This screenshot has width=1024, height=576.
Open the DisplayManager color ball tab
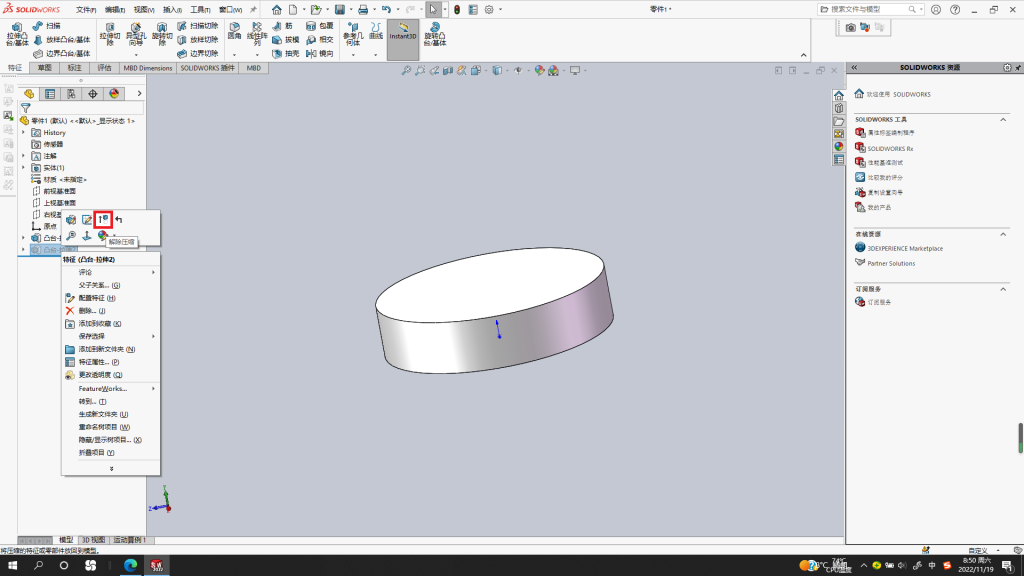tap(114, 94)
